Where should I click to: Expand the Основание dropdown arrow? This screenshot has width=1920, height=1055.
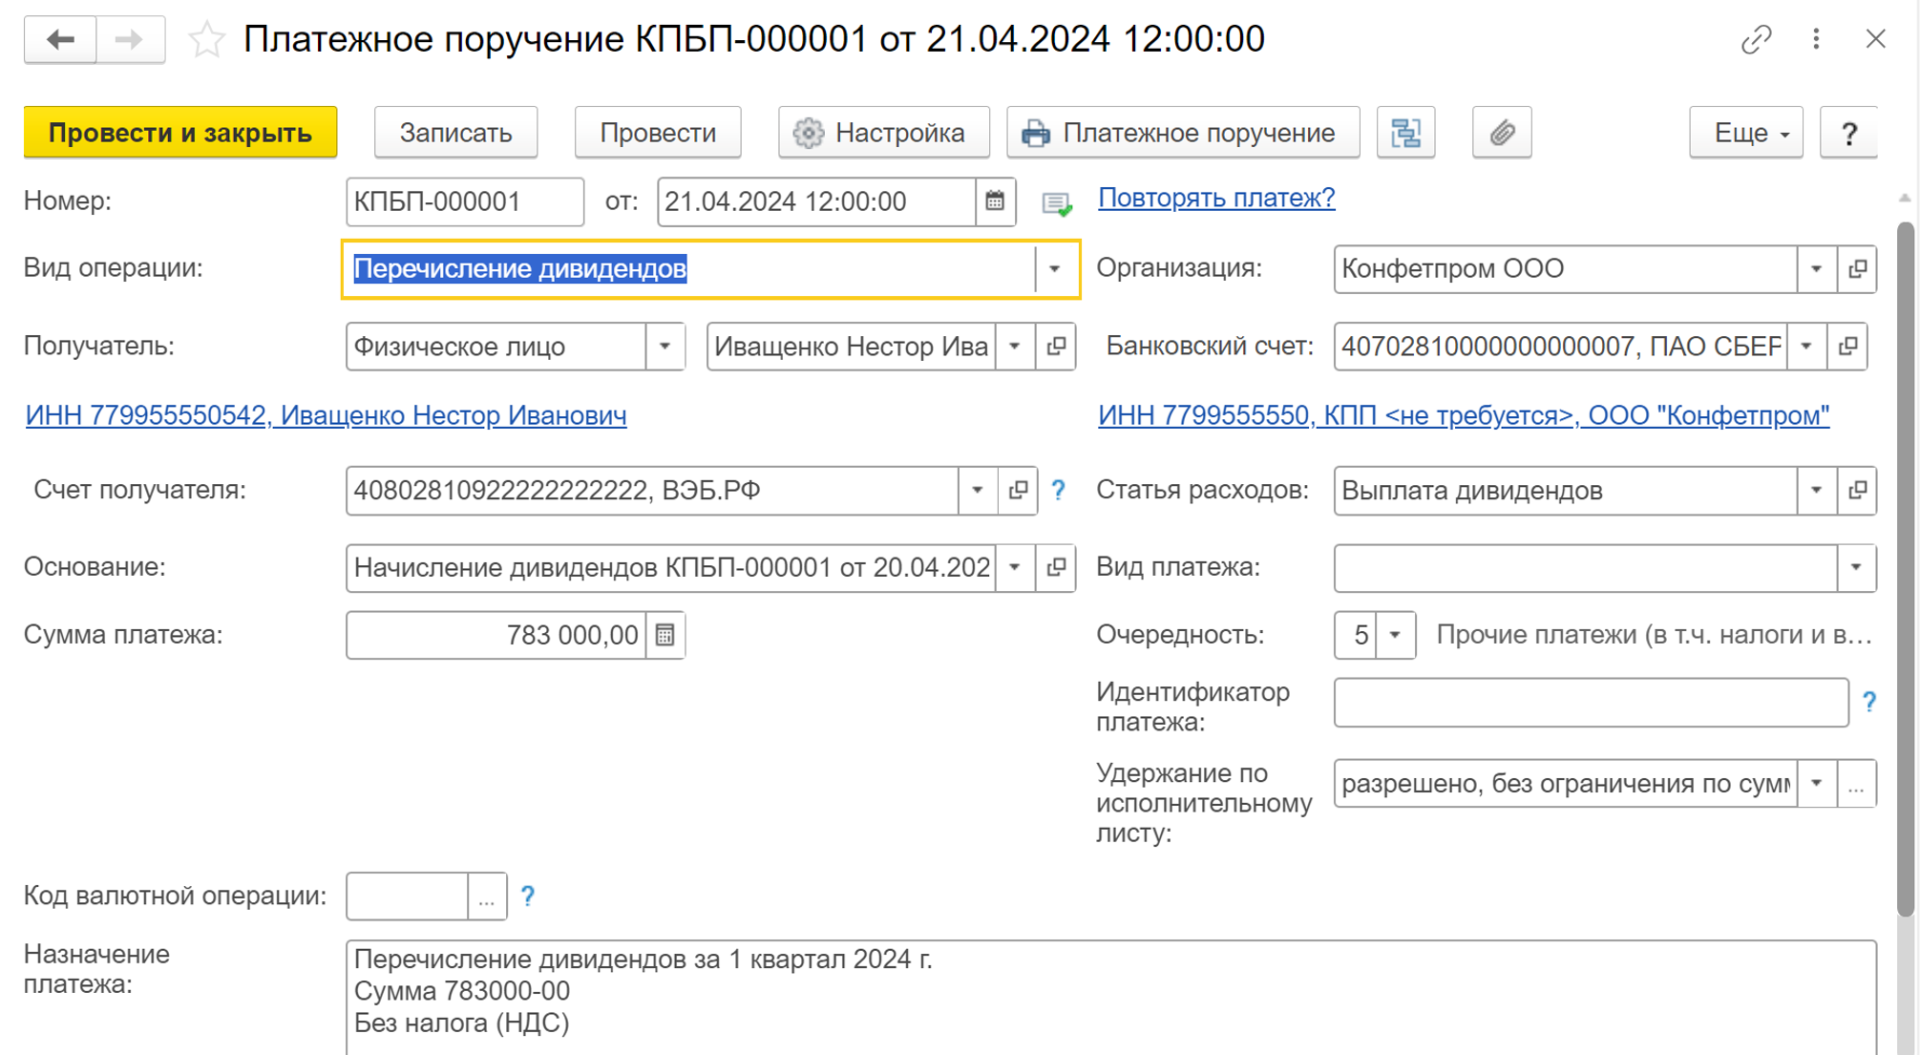tap(1015, 568)
